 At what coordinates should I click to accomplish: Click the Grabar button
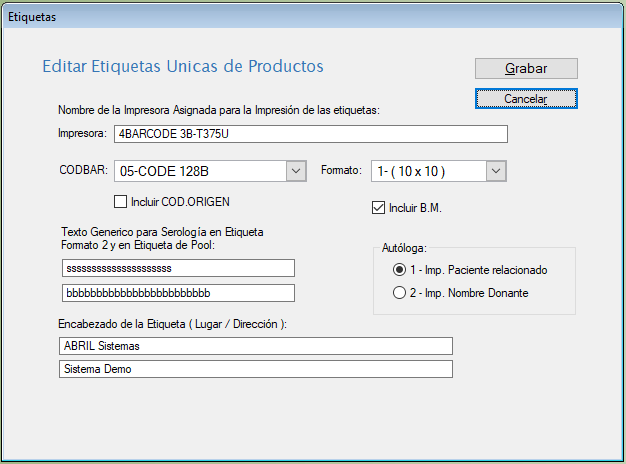pyautogui.click(x=526, y=69)
